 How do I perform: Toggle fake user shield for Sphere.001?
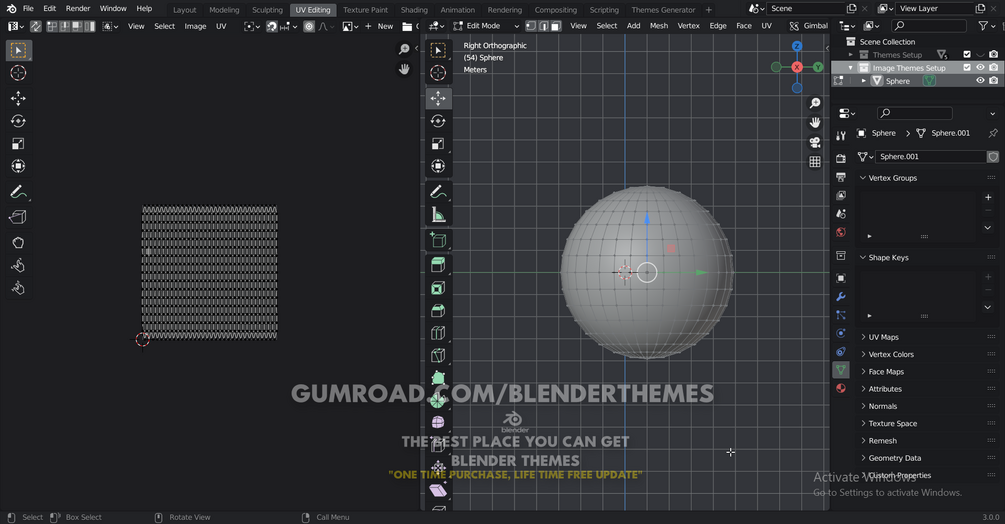click(993, 156)
